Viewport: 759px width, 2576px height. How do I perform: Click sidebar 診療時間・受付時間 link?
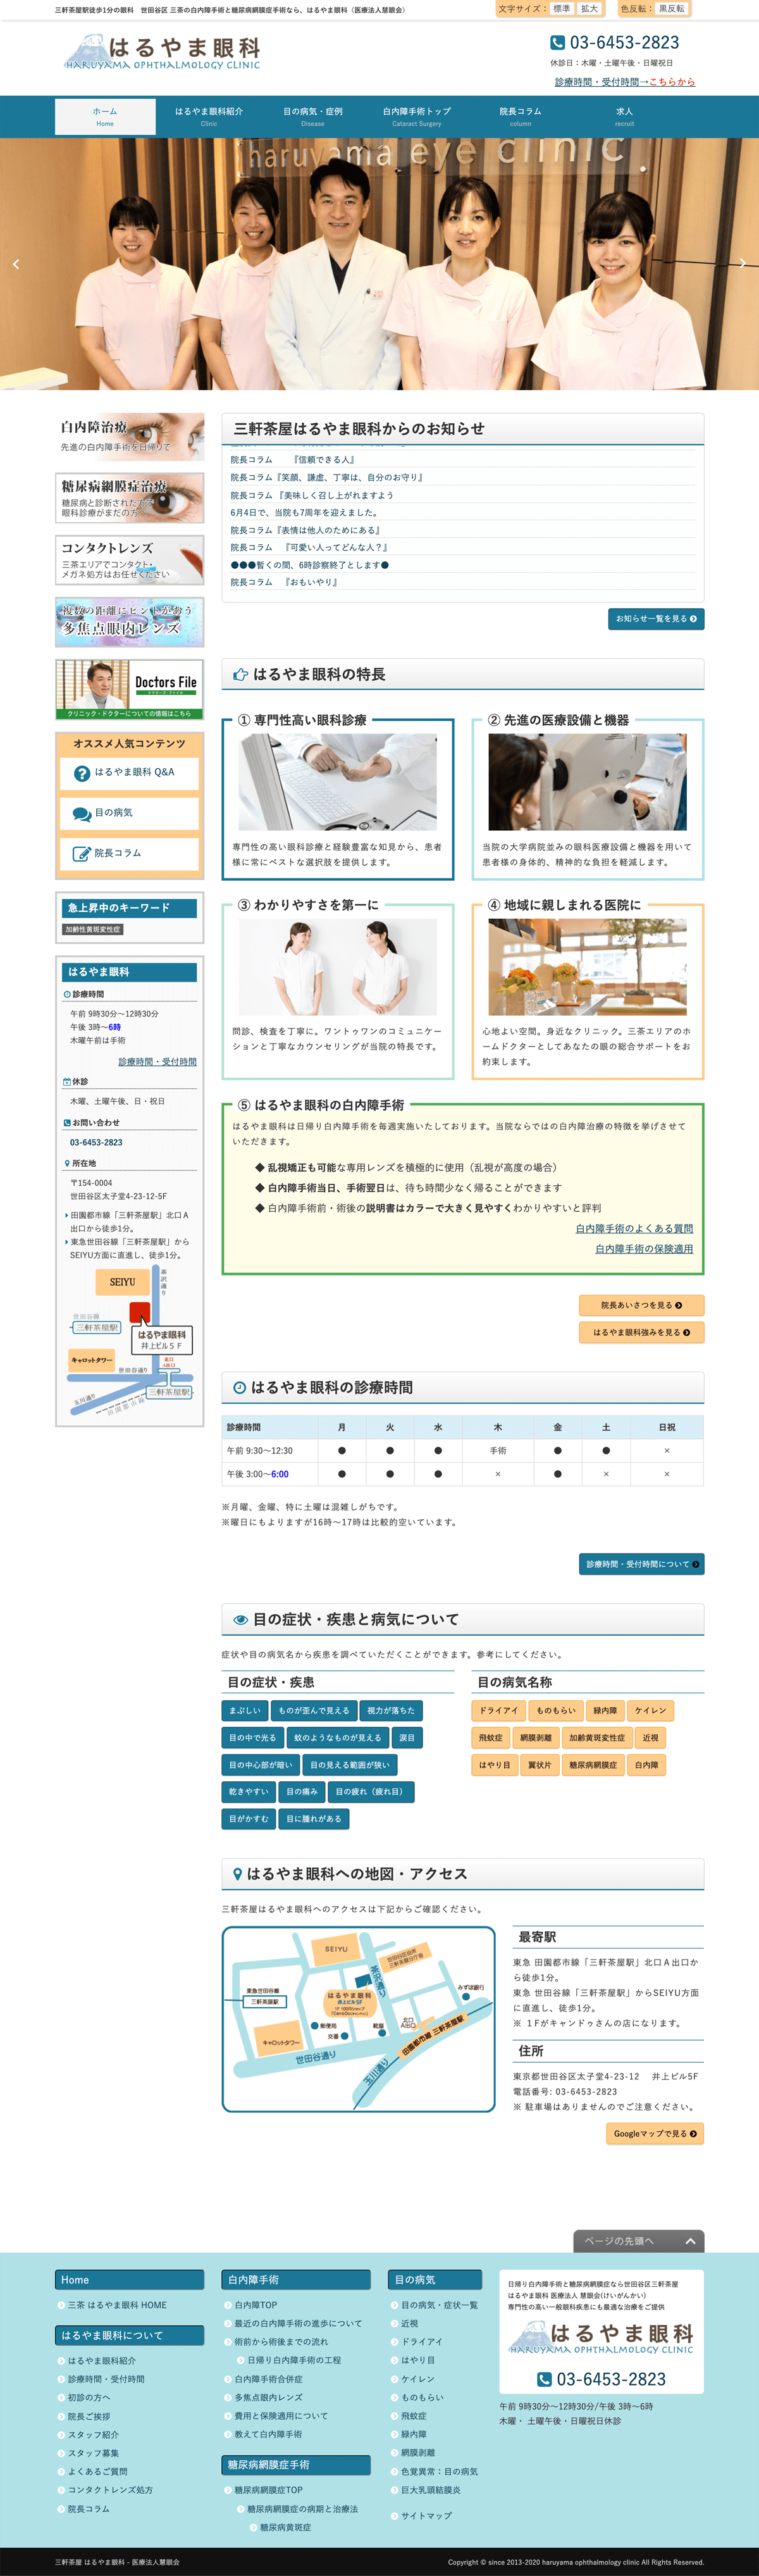pos(157,1062)
